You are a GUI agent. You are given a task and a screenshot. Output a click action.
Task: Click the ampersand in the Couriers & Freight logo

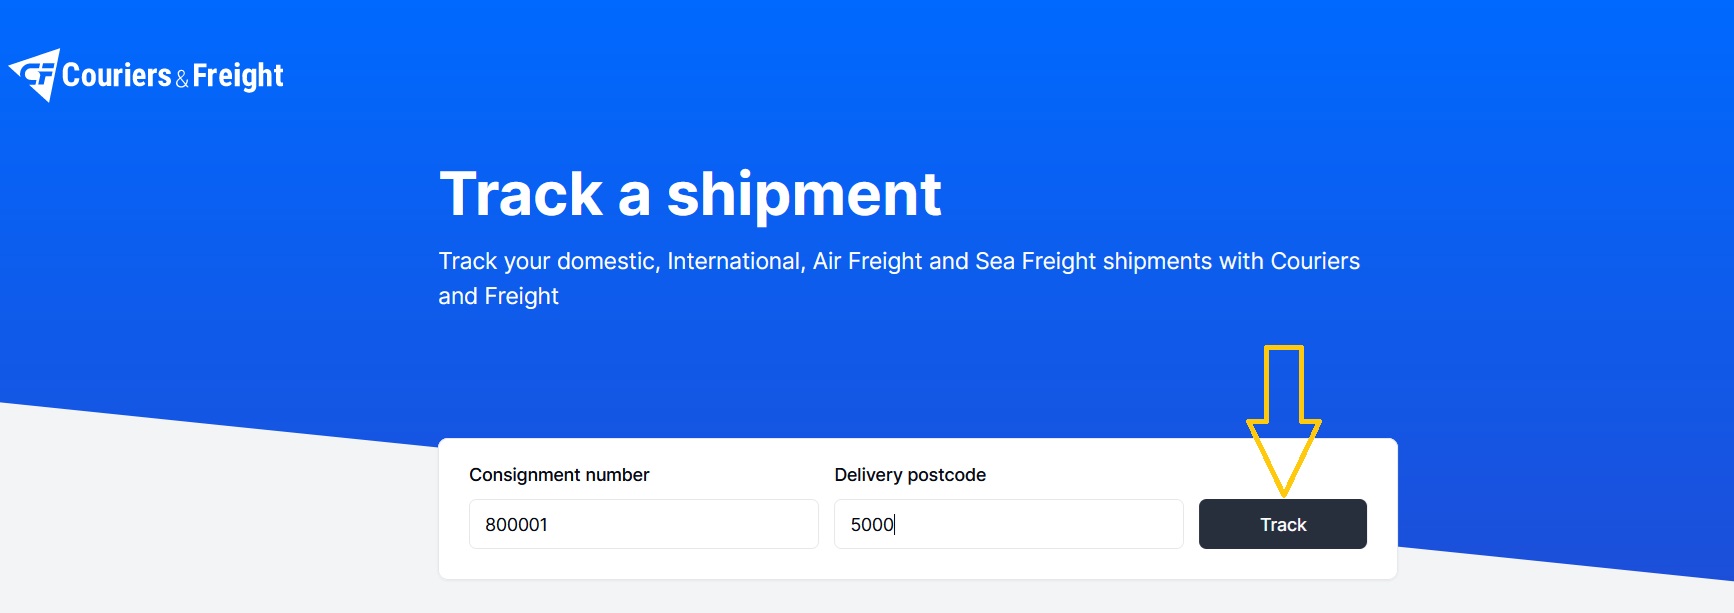point(182,79)
